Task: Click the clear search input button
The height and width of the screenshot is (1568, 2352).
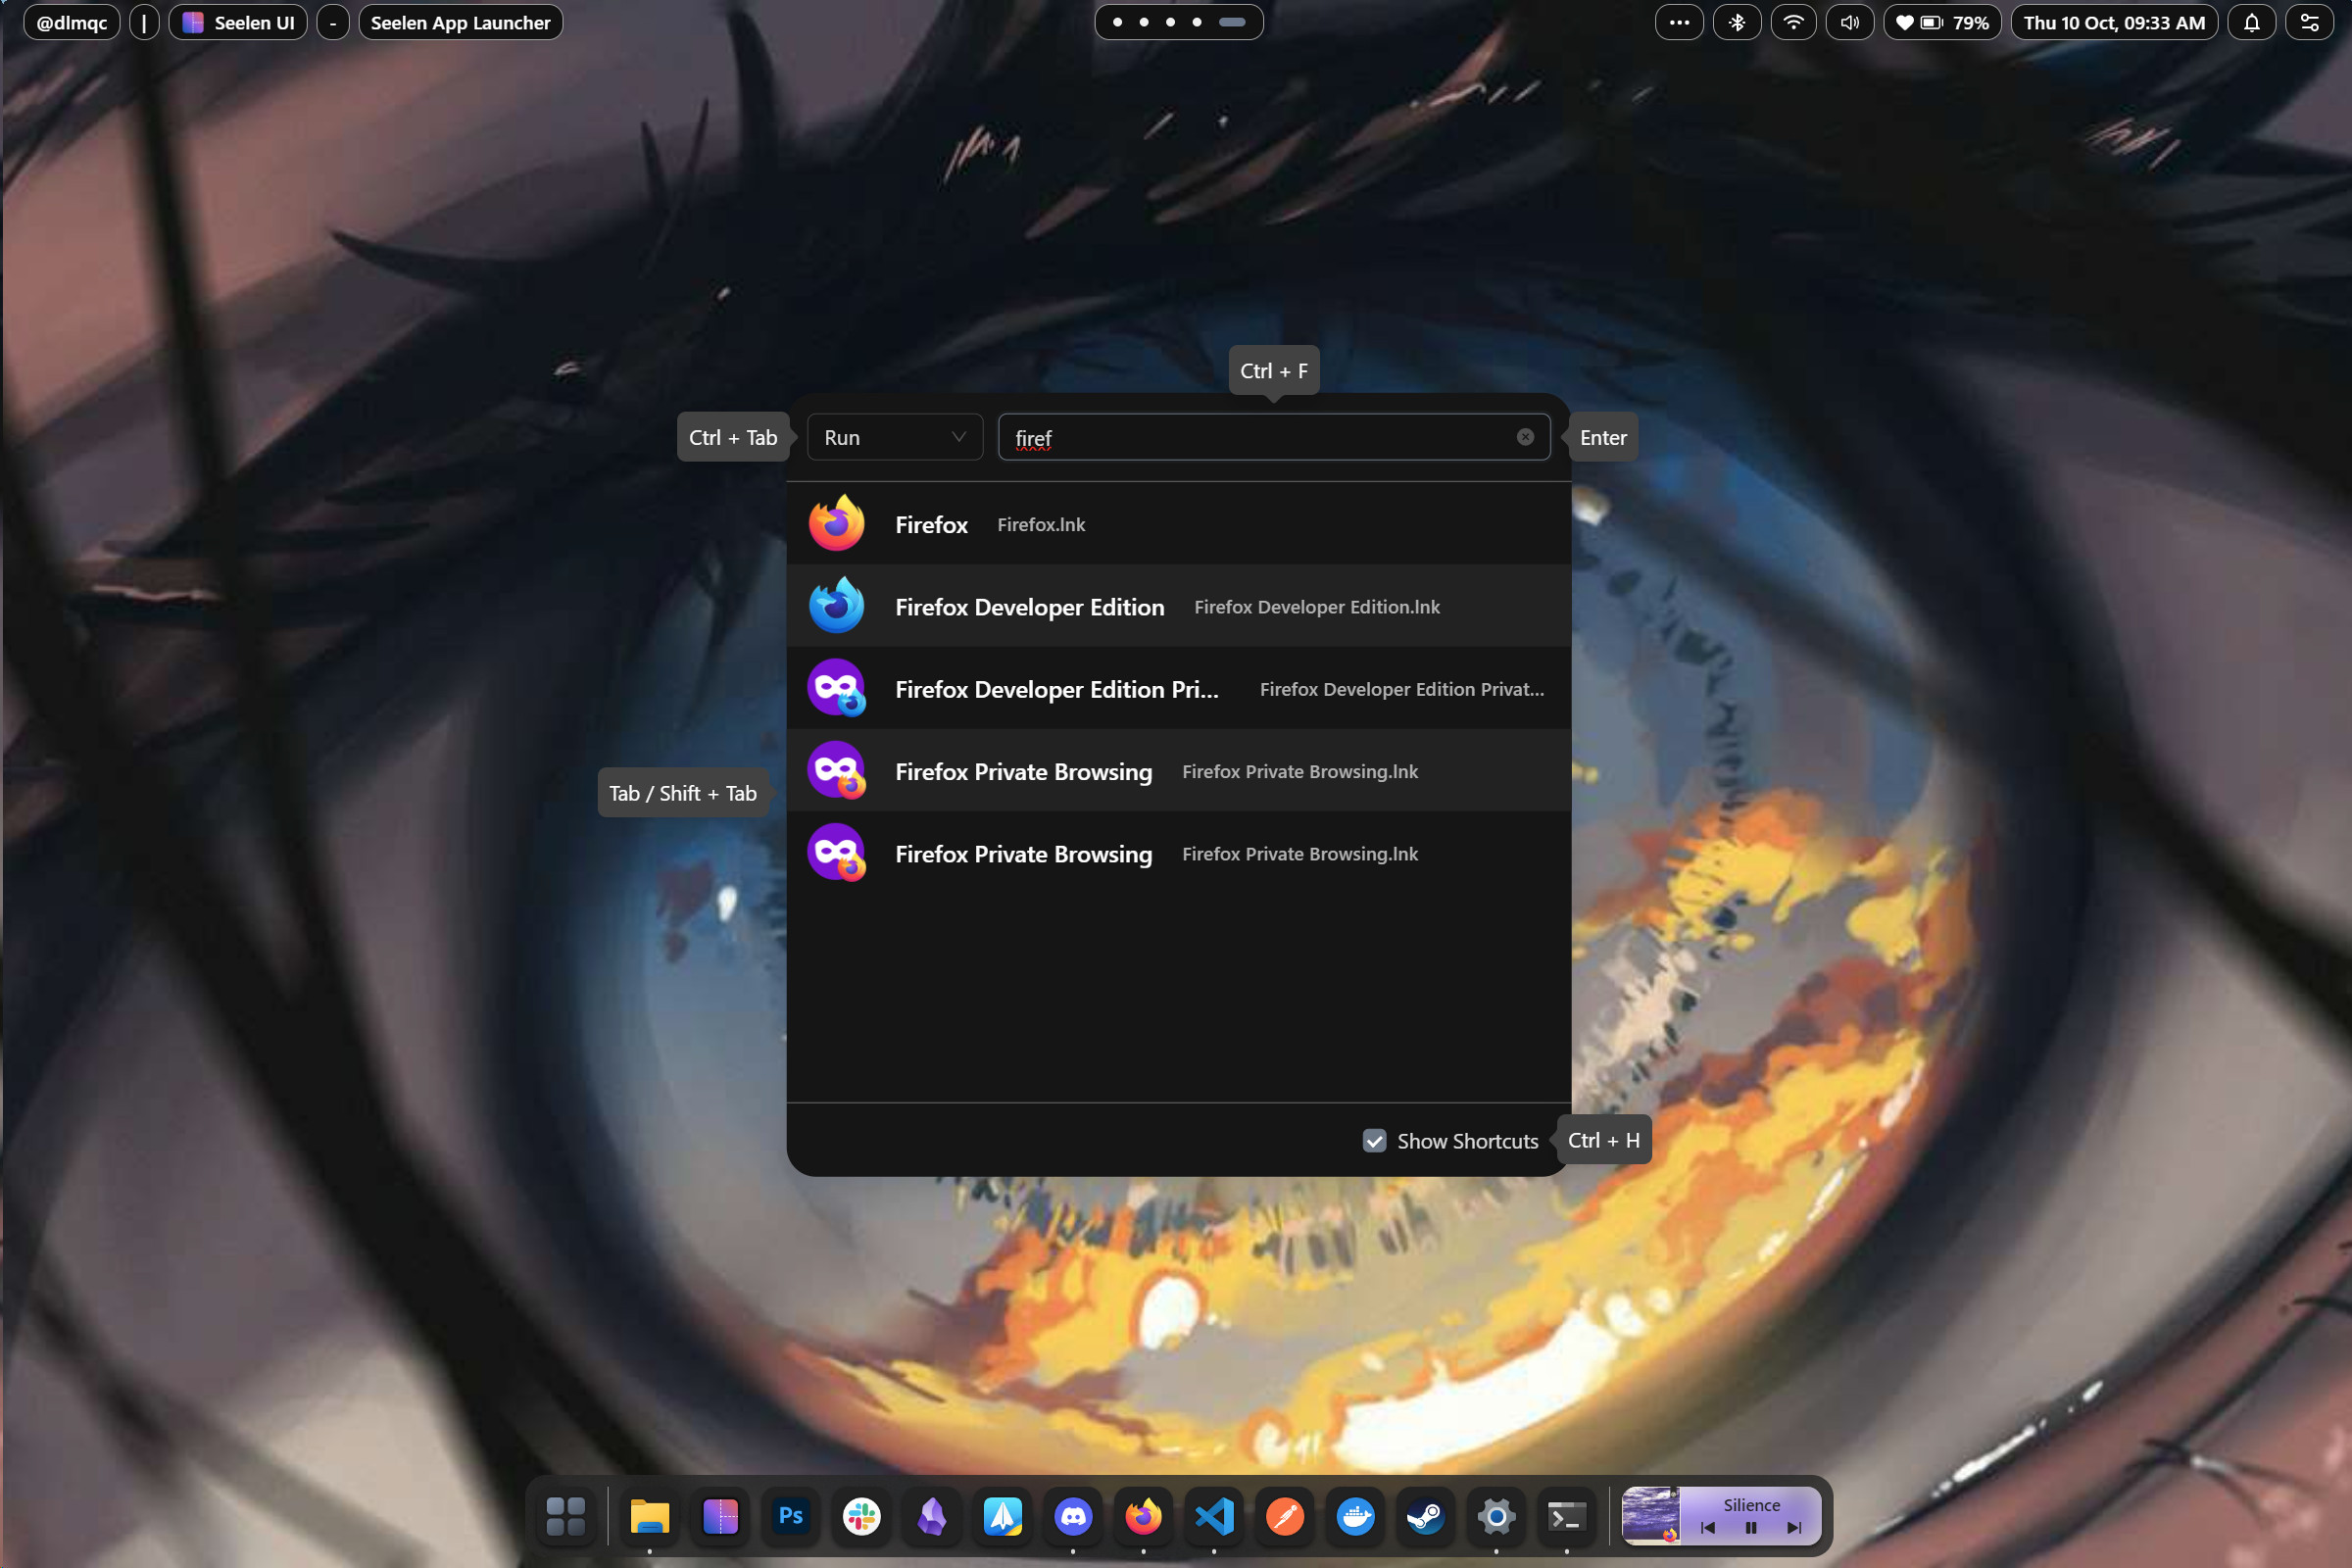Action: pyautogui.click(x=1526, y=437)
